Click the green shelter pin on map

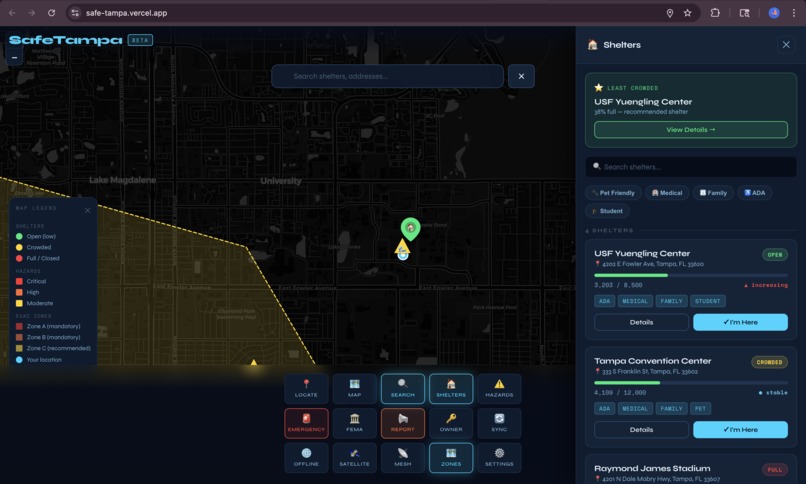(410, 228)
